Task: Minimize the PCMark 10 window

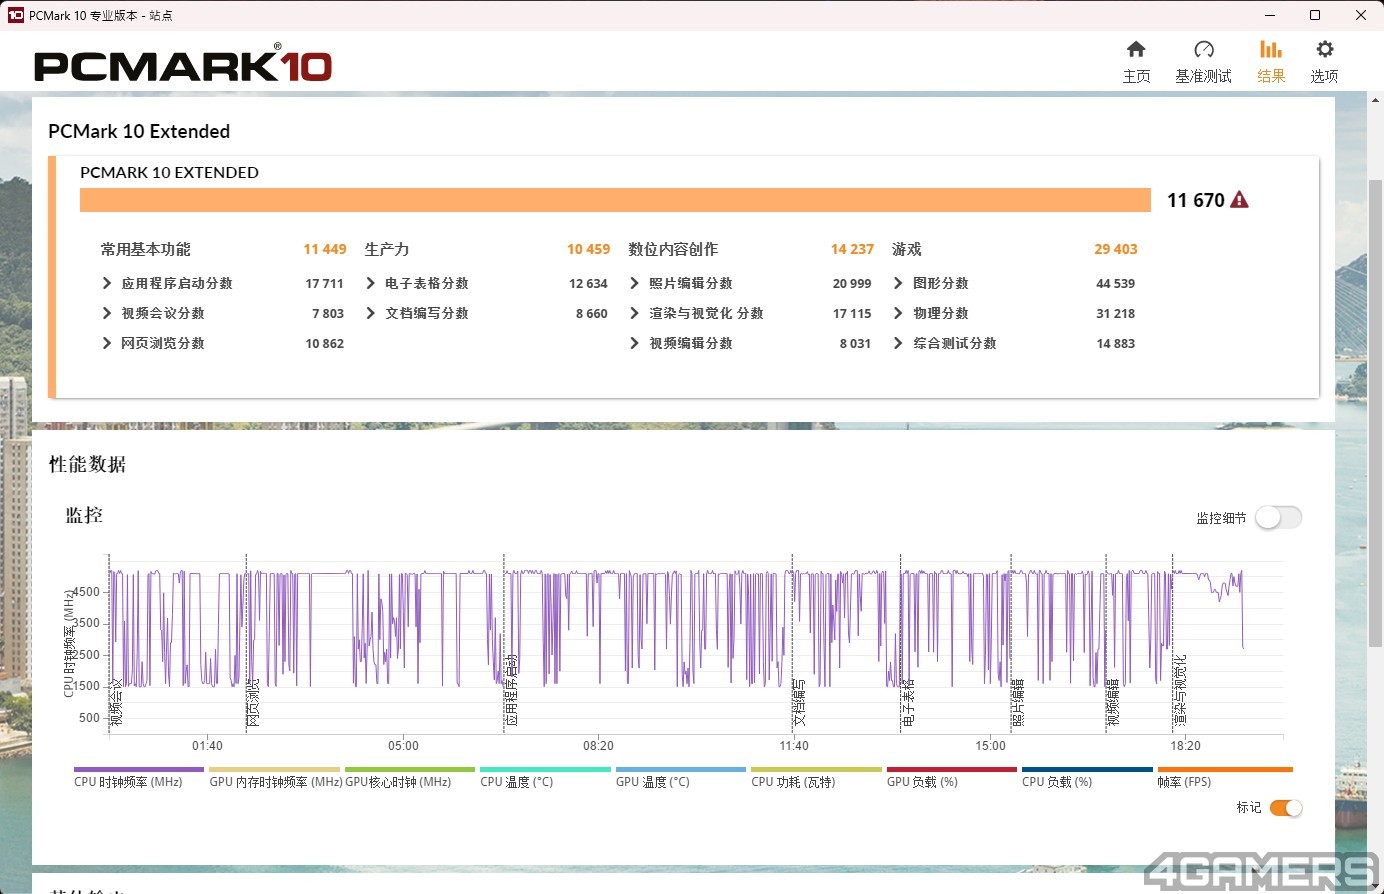Action: click(1270, 15)
